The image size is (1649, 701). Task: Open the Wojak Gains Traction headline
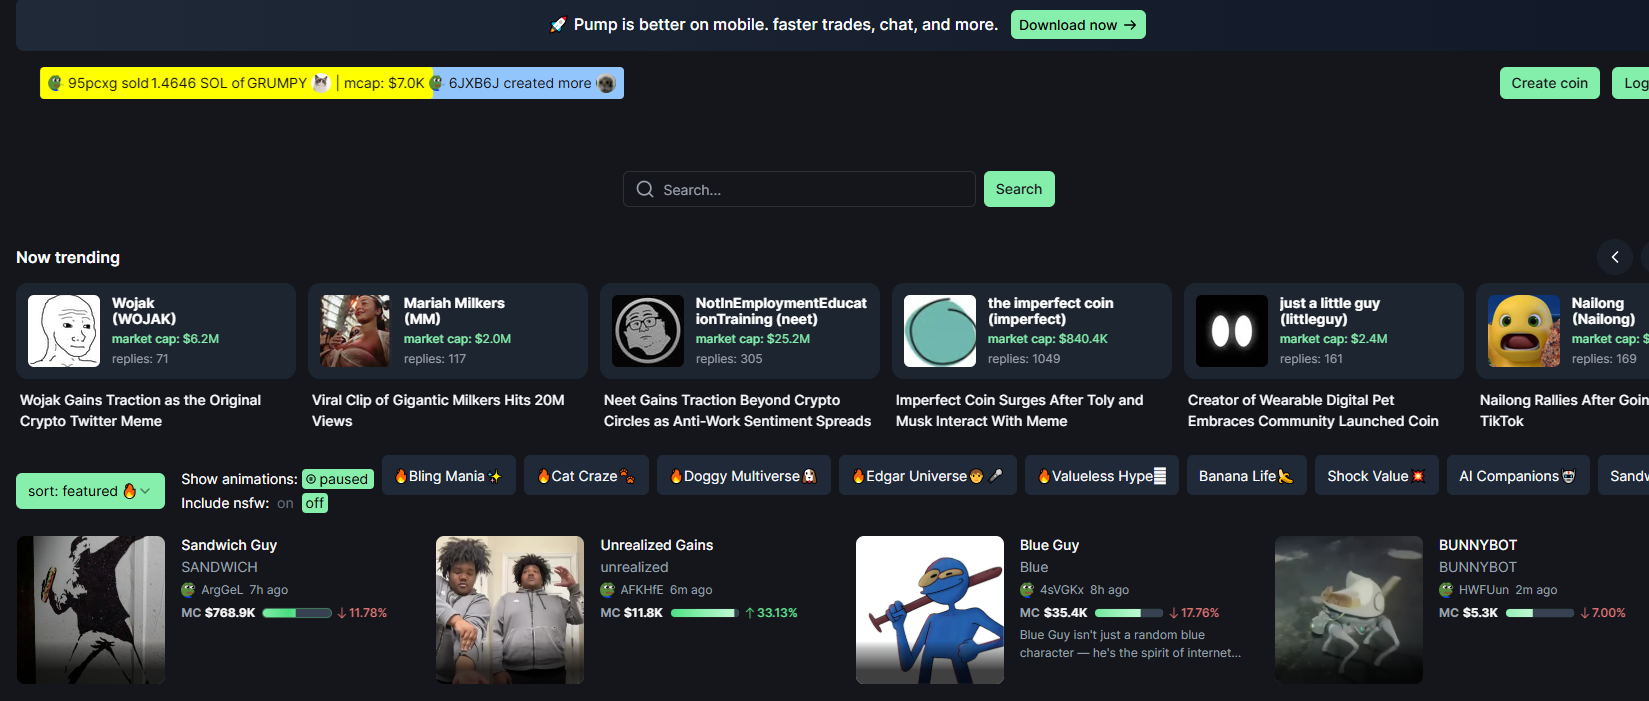point(141,410)
